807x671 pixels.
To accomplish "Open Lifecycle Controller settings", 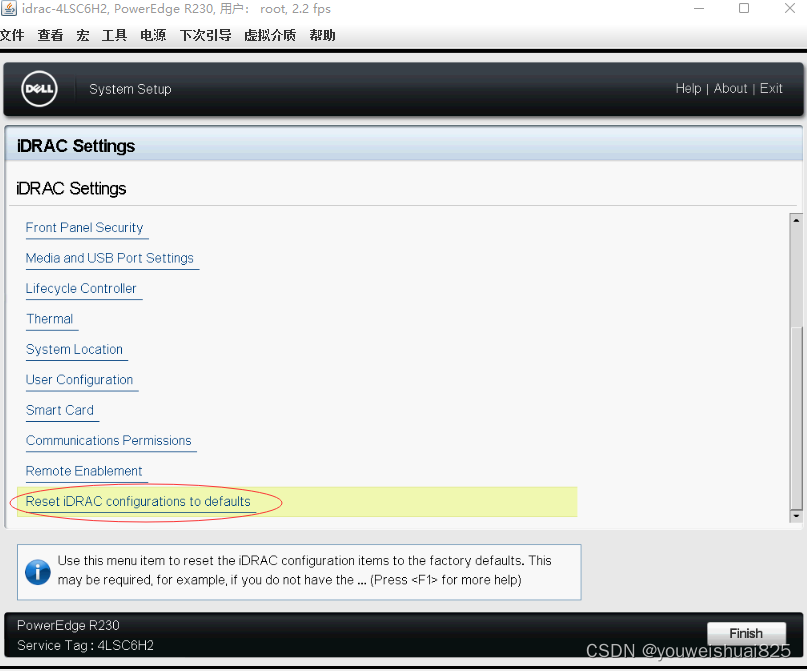I will [81, 288].
